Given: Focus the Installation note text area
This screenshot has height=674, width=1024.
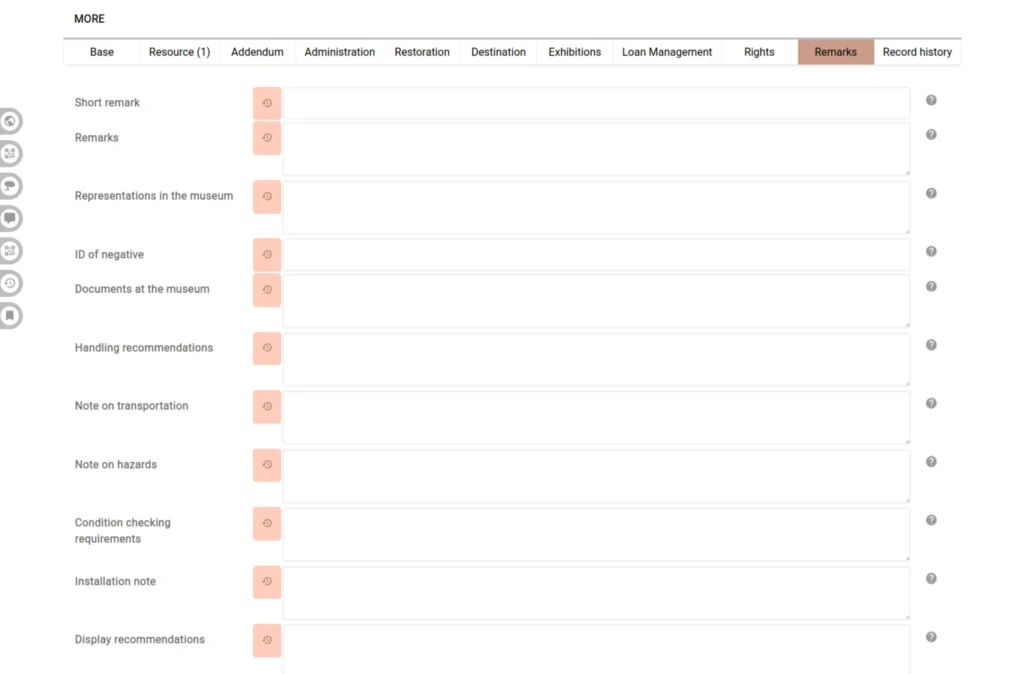Looking at the screenshot, I should [596, 593].
